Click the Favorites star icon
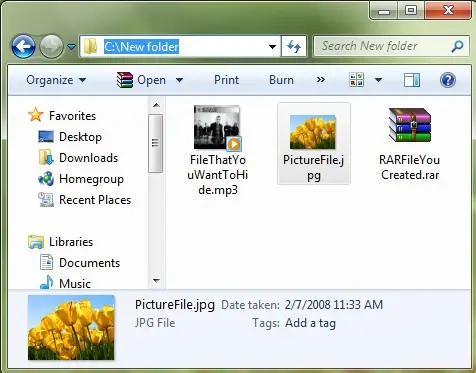 [36, 115]
